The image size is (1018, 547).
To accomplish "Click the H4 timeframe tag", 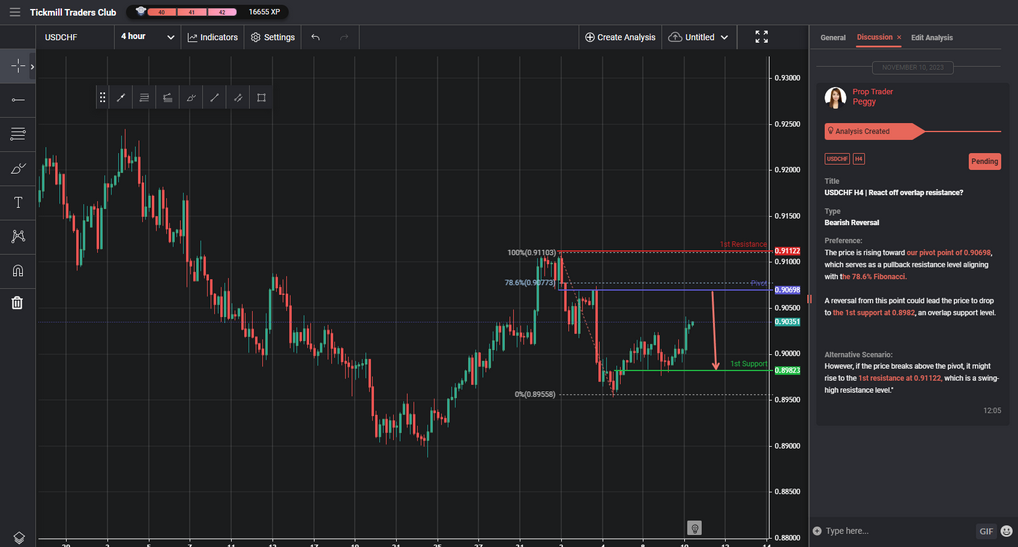I will [858, 159].
